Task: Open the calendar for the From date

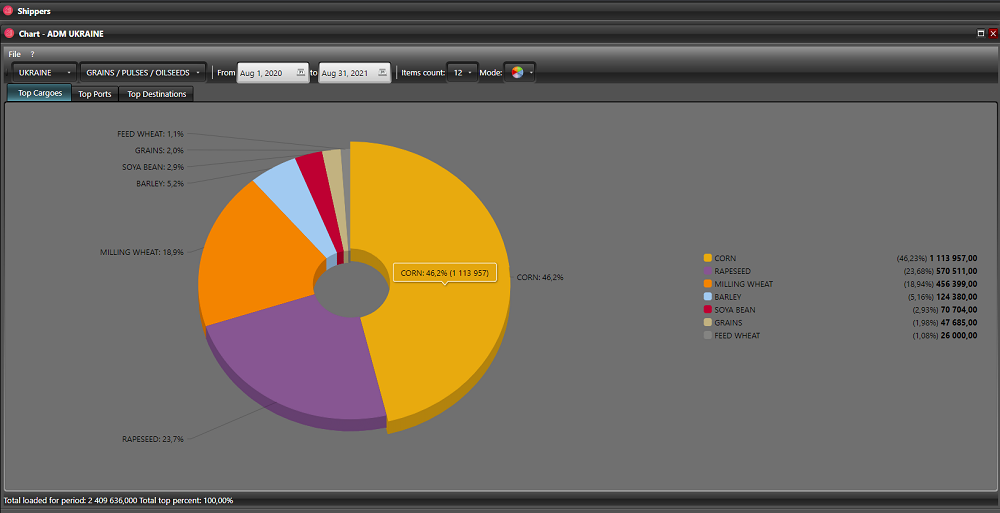Action: [x=301, y=73]
